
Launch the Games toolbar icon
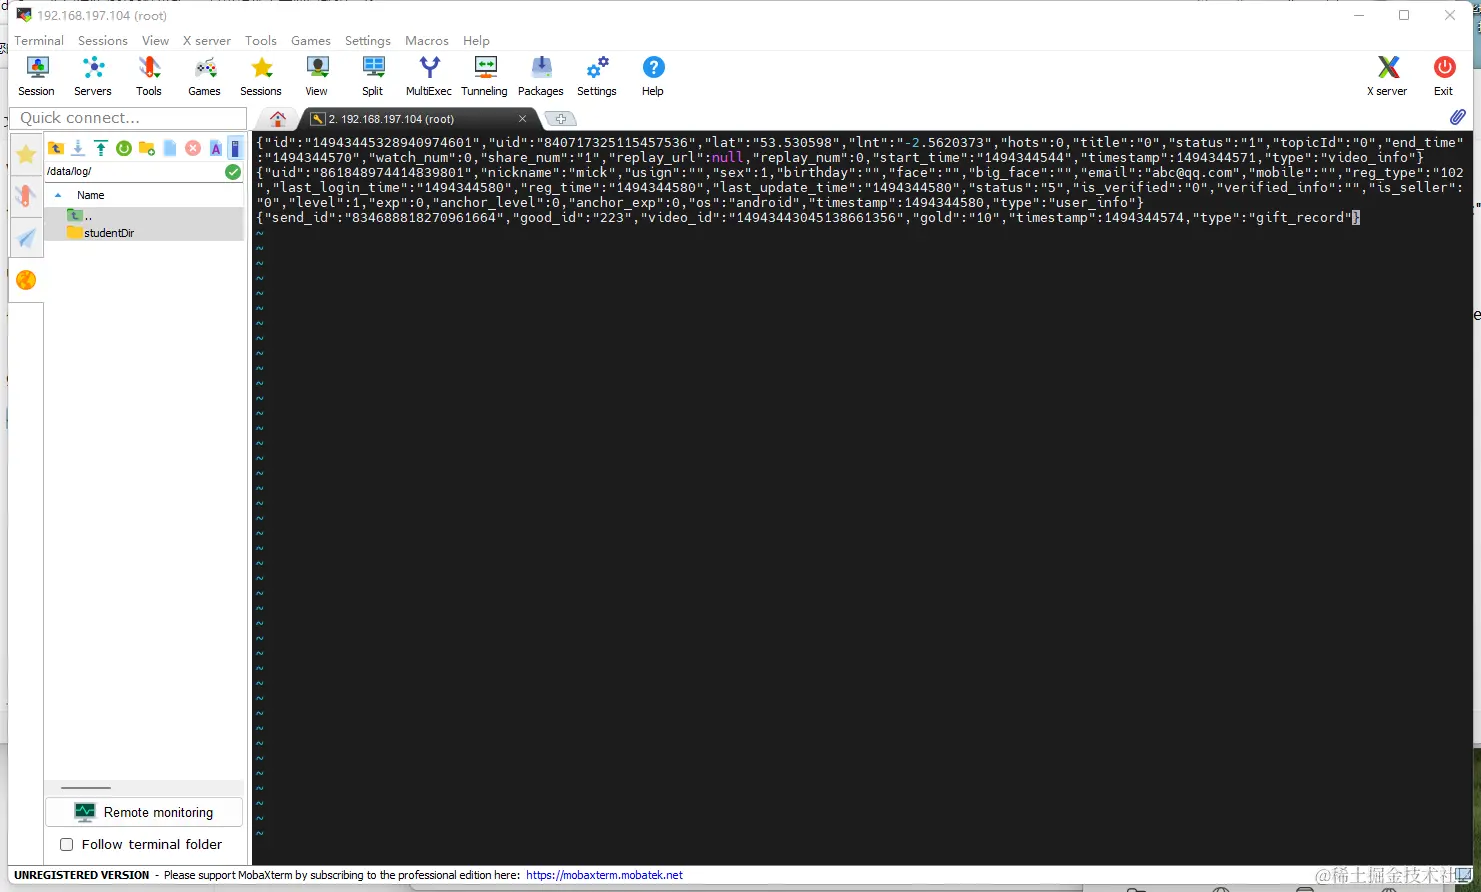[x=205, y=76]
